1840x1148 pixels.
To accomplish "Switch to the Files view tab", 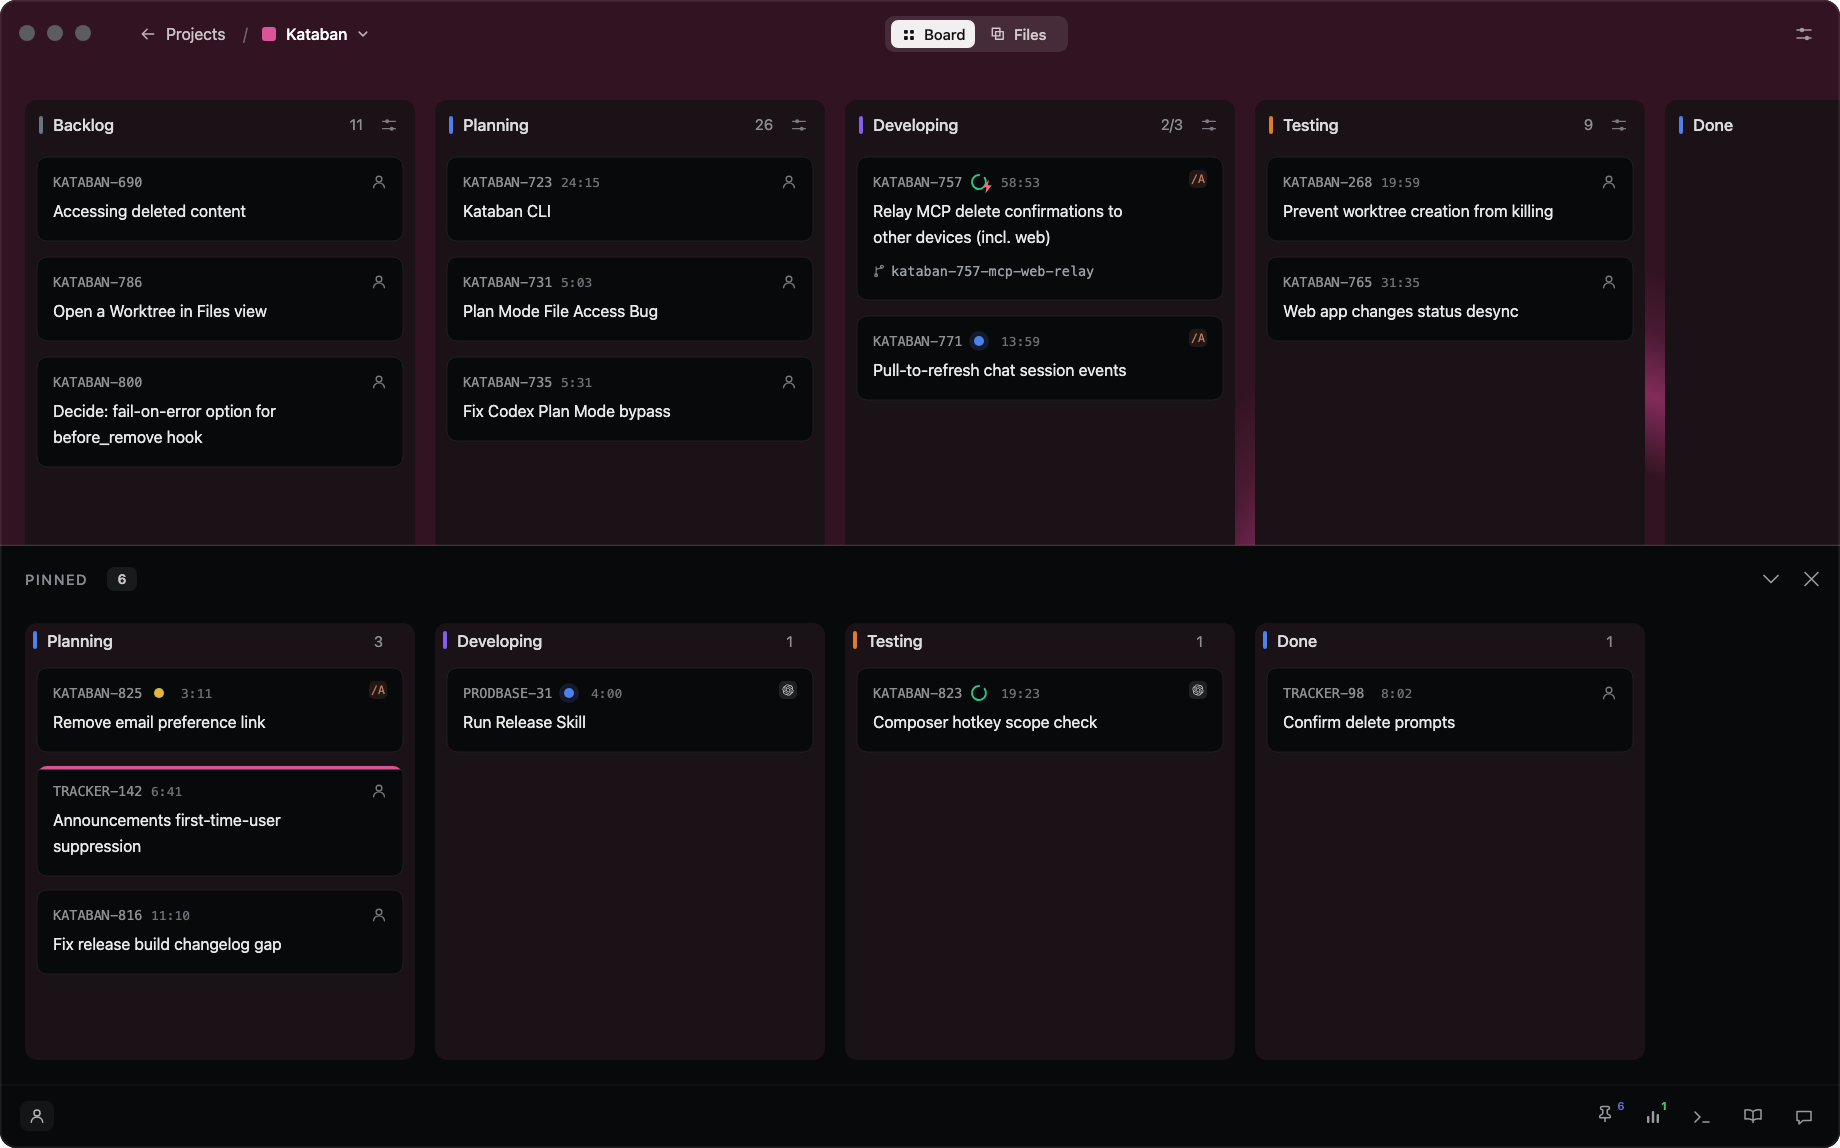I will click(x=1019, y=34).
